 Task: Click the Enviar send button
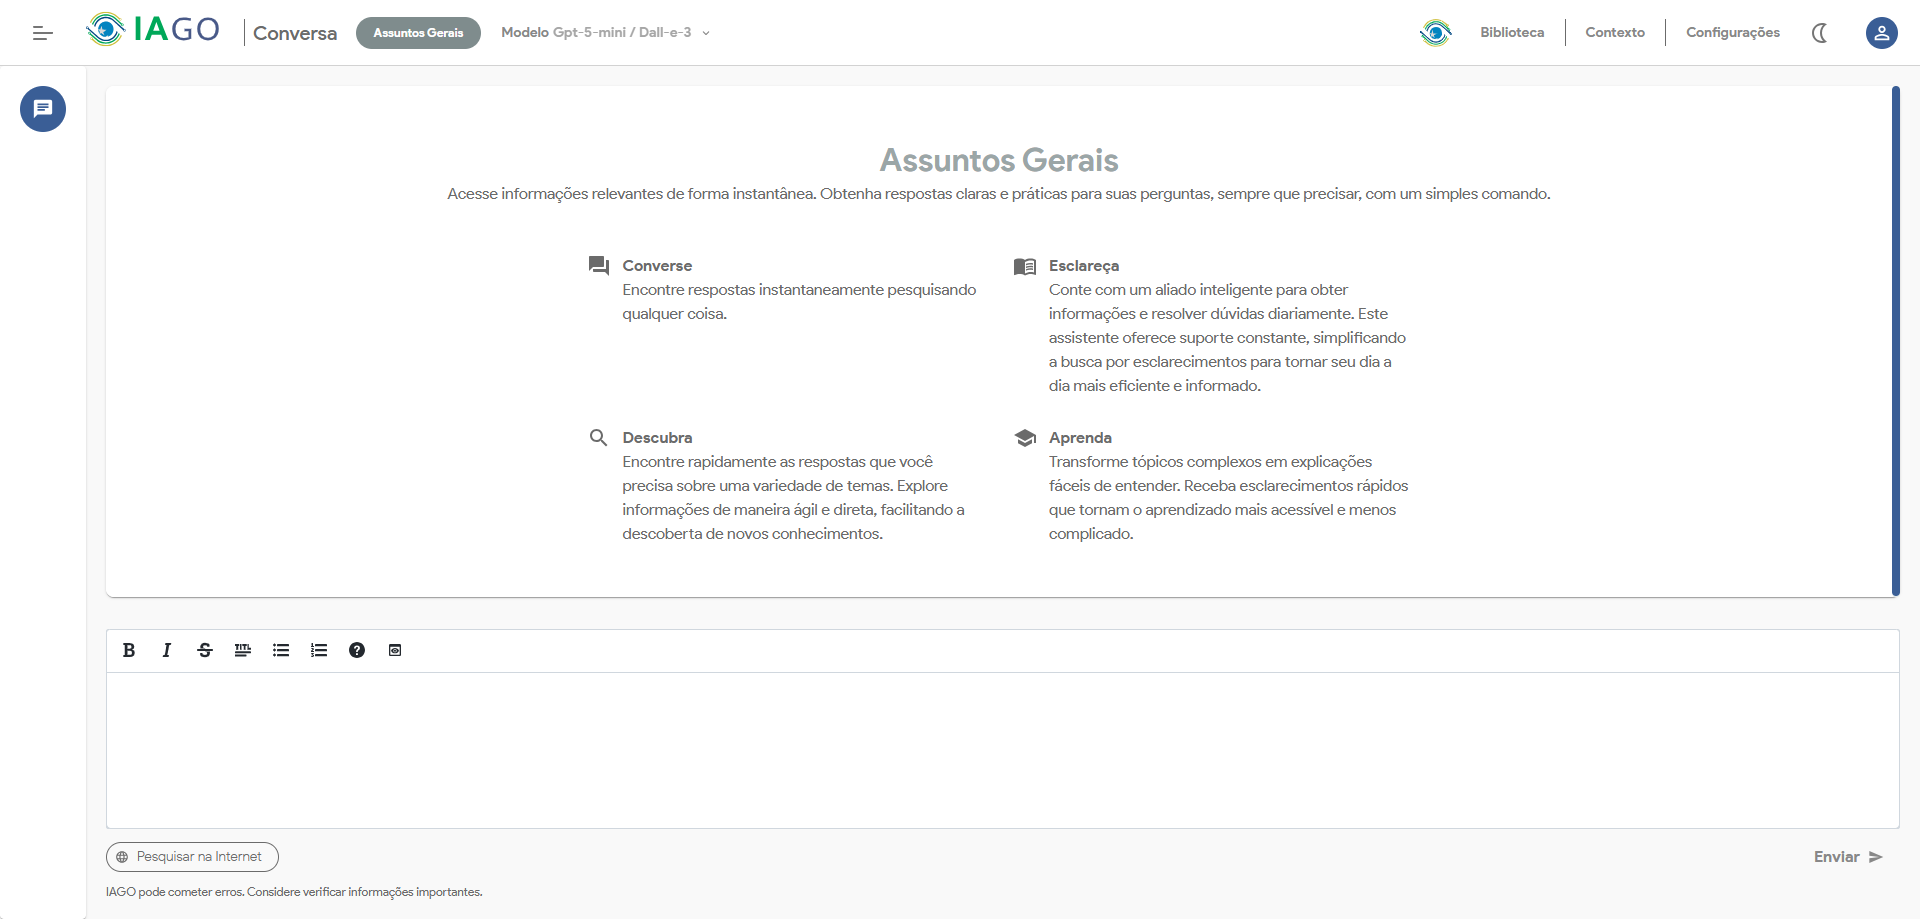[x=1848, y=857]
